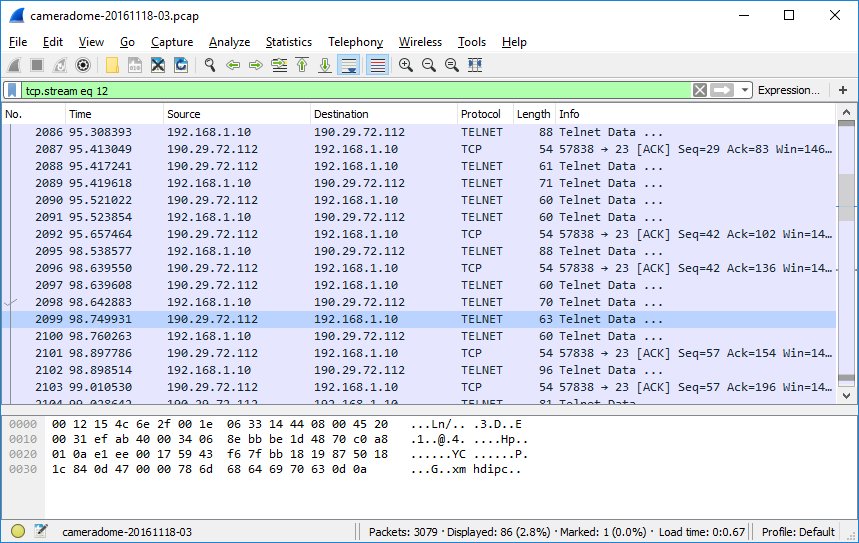
Task: Reload the capture file
Action: click(181, 65)
